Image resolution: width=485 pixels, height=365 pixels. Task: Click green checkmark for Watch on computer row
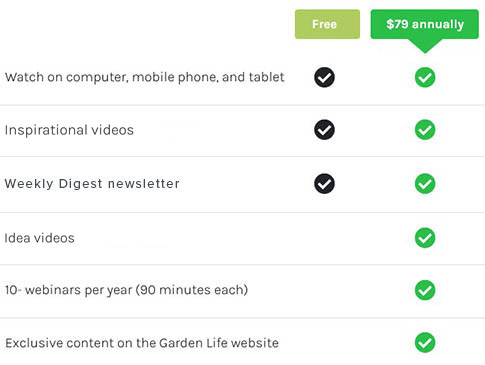(425, 77)
